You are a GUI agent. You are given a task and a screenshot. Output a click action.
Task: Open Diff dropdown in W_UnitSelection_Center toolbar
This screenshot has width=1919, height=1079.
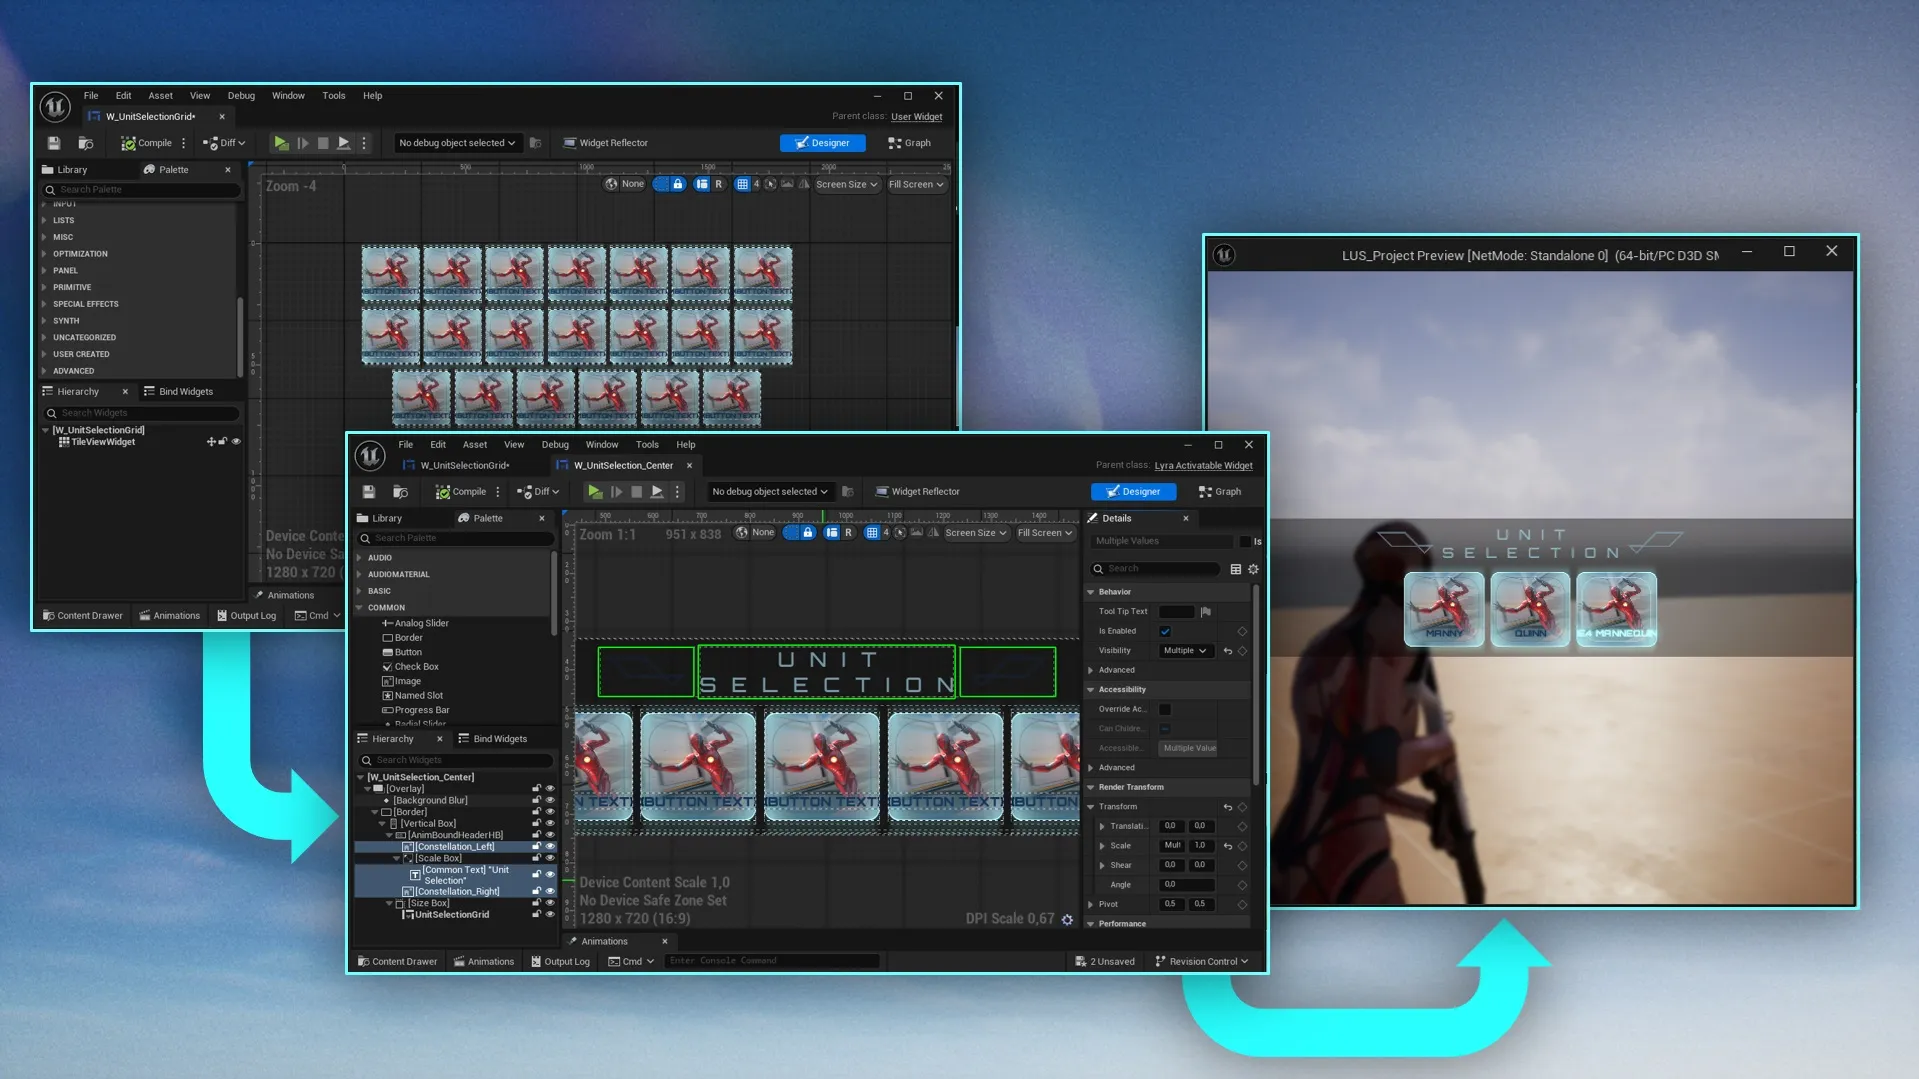(x=538, y=492)
